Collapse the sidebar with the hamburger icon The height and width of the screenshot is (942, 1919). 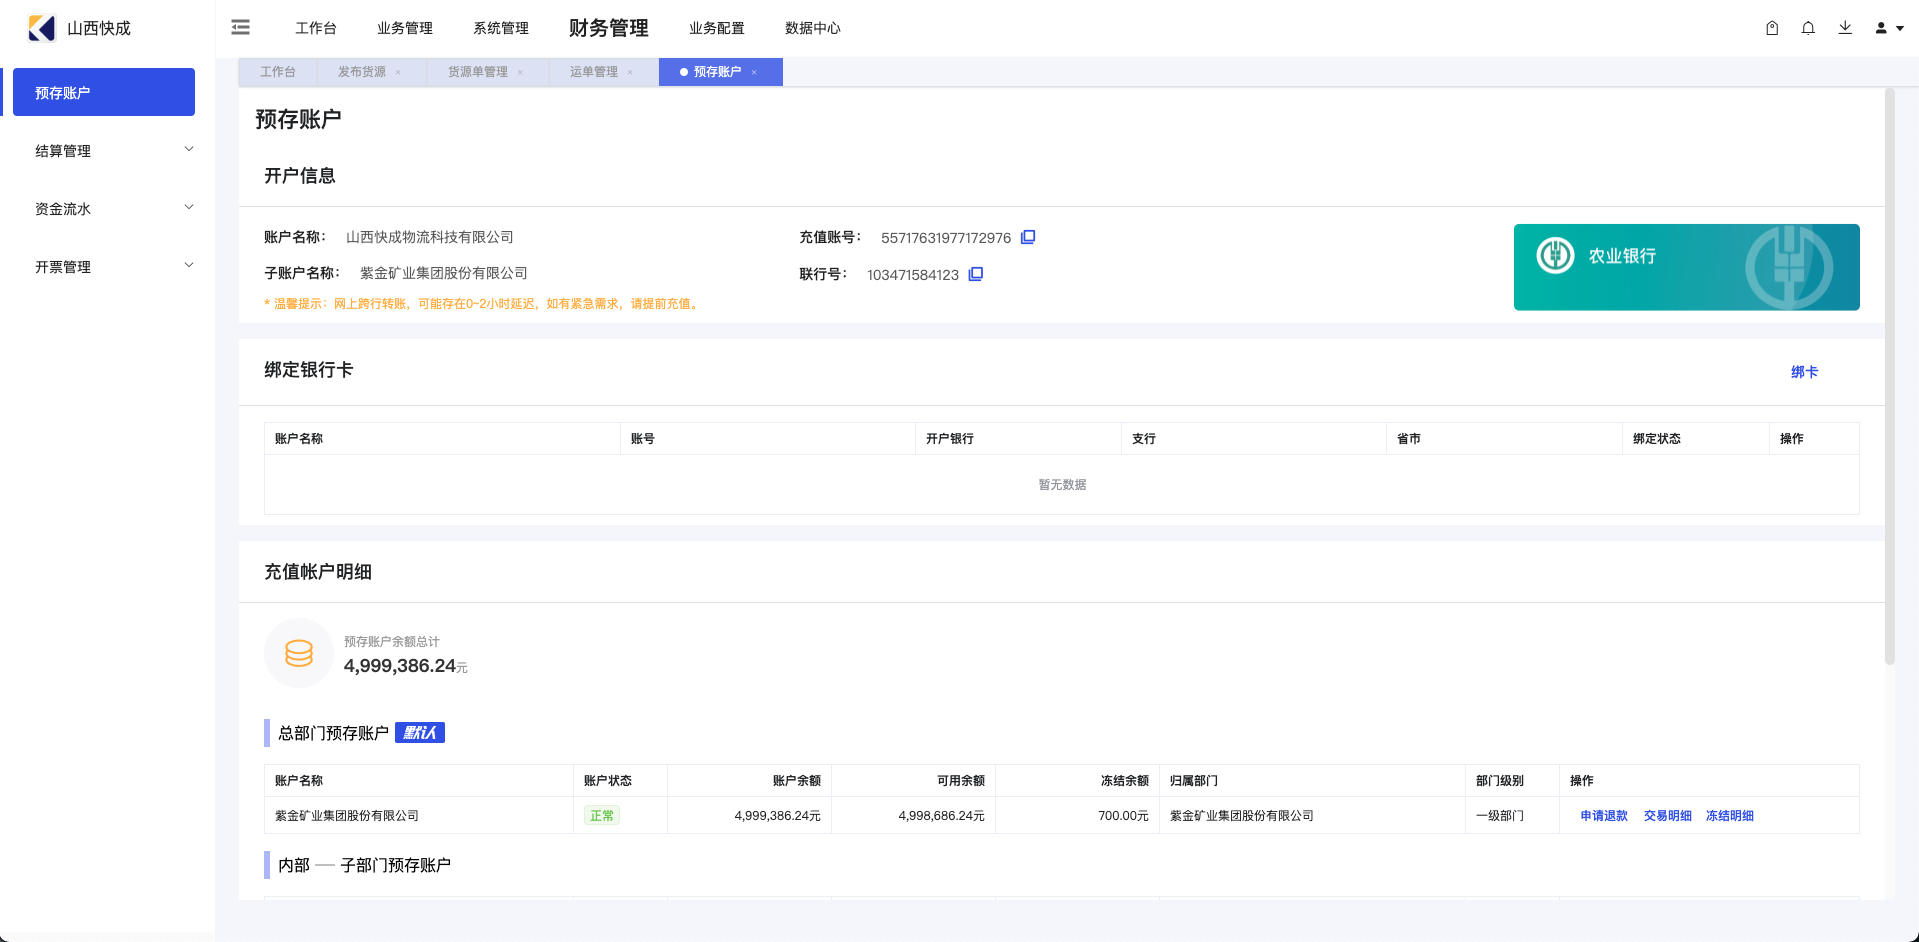click(x=240, y=27)
